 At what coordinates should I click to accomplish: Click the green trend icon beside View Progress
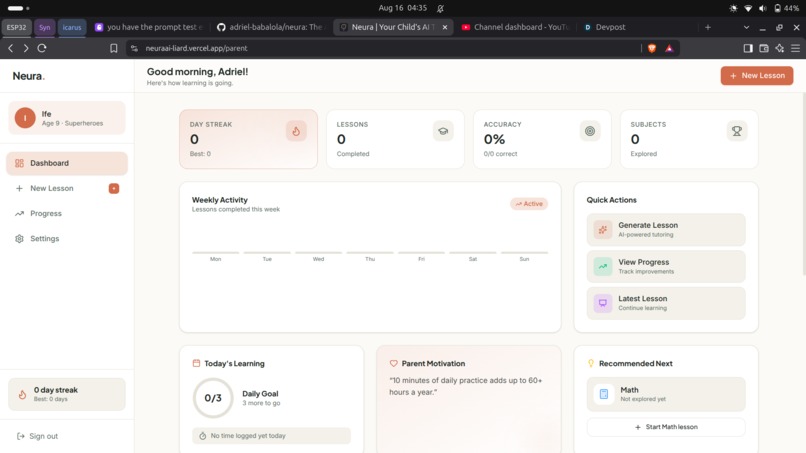click(x=602, y=266)
